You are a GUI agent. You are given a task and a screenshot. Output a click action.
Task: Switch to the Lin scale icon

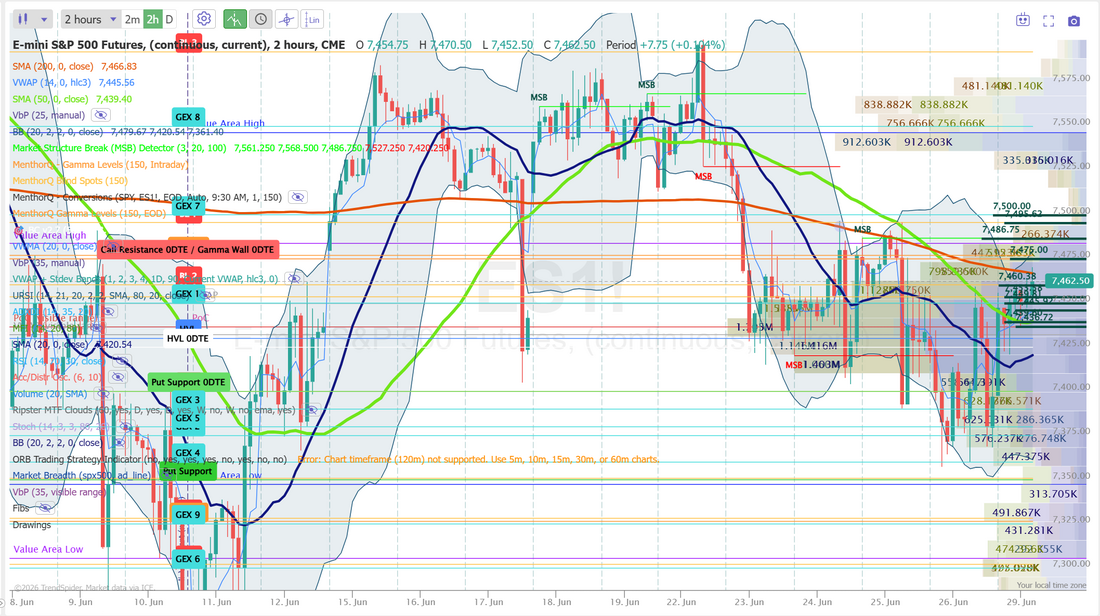312,19
